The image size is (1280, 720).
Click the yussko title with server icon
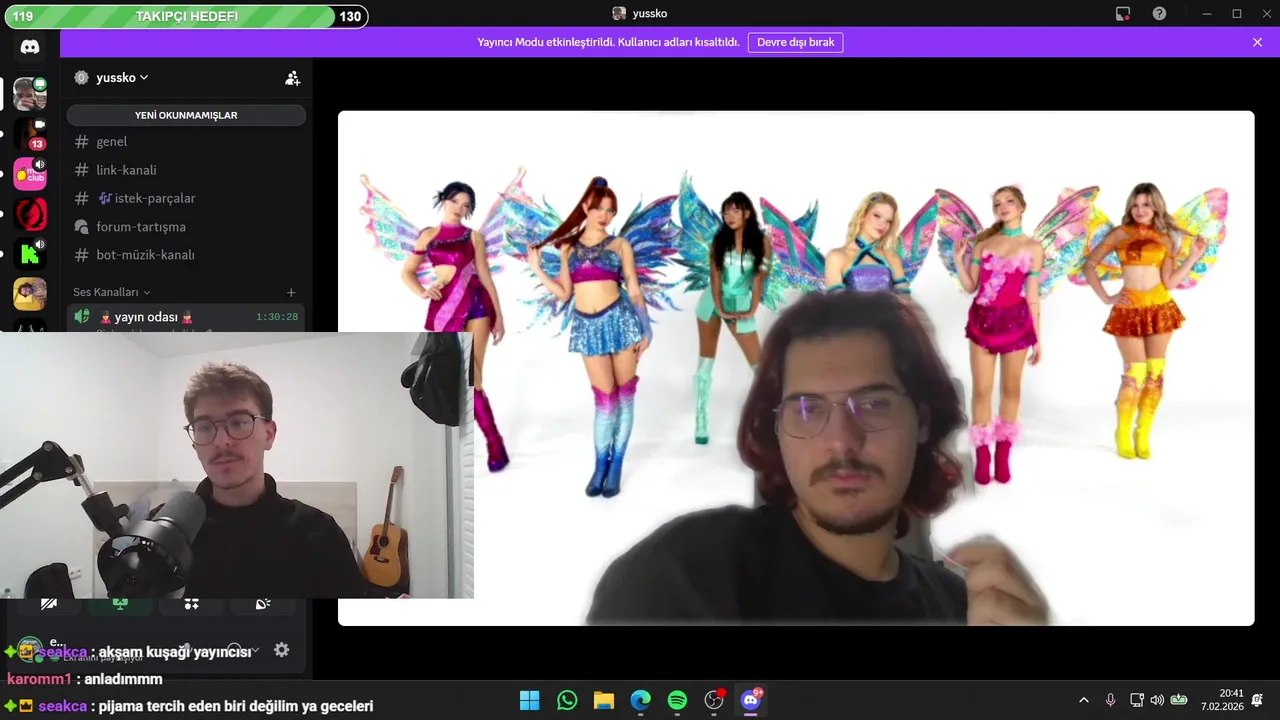(640, 14)
